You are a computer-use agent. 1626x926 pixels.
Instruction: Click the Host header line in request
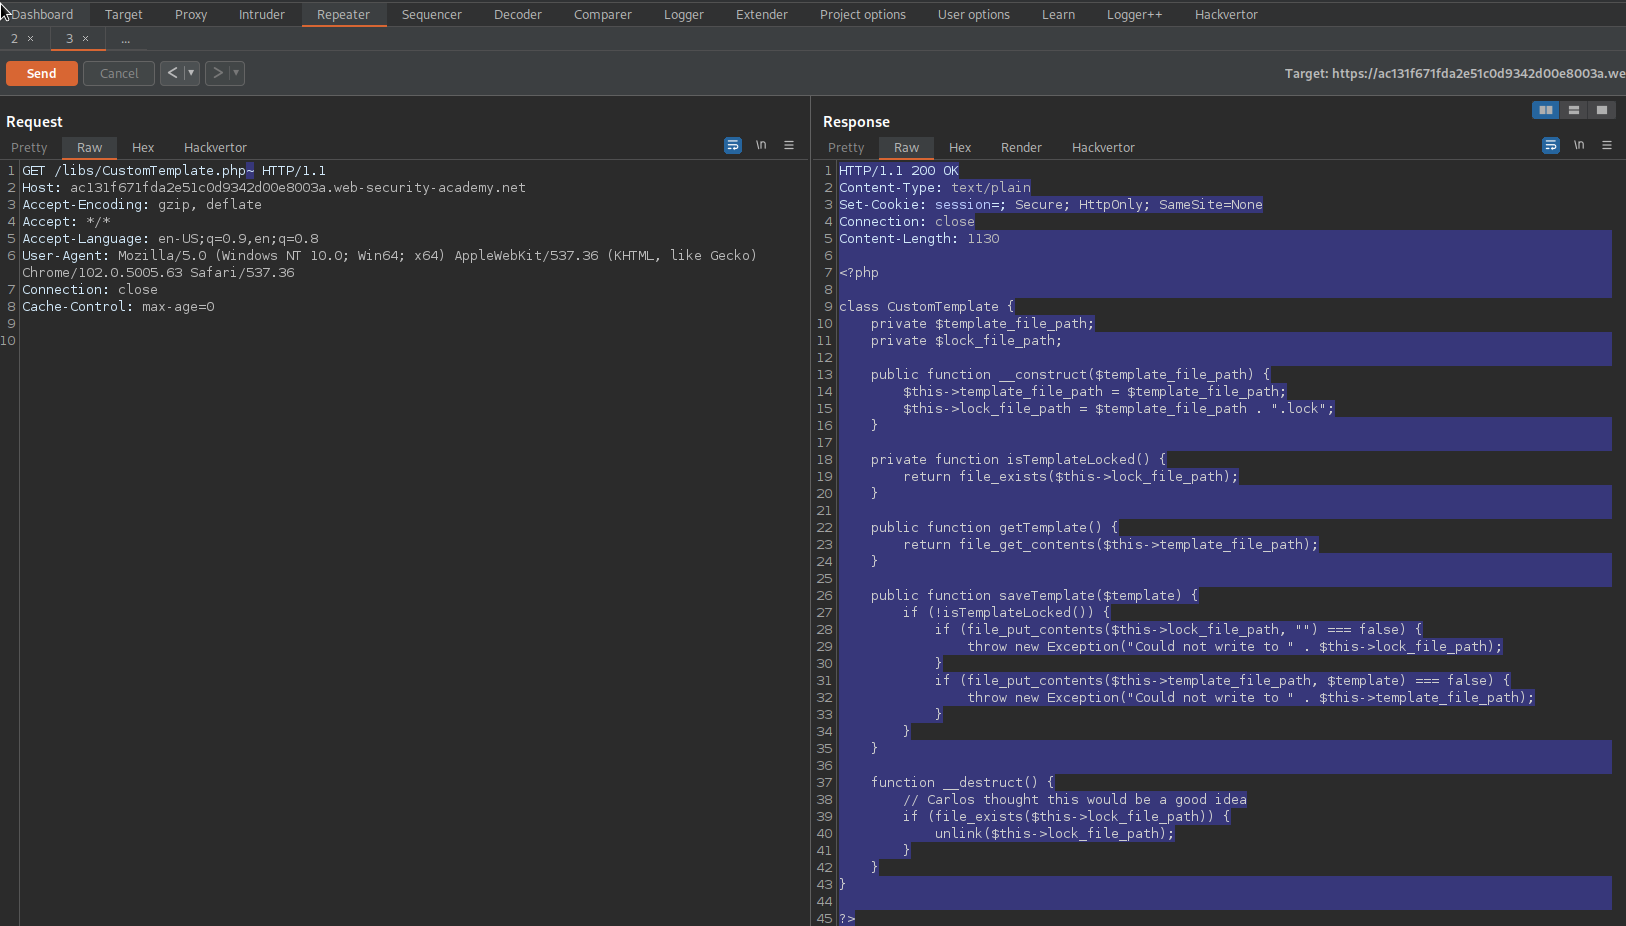(274, 188)
